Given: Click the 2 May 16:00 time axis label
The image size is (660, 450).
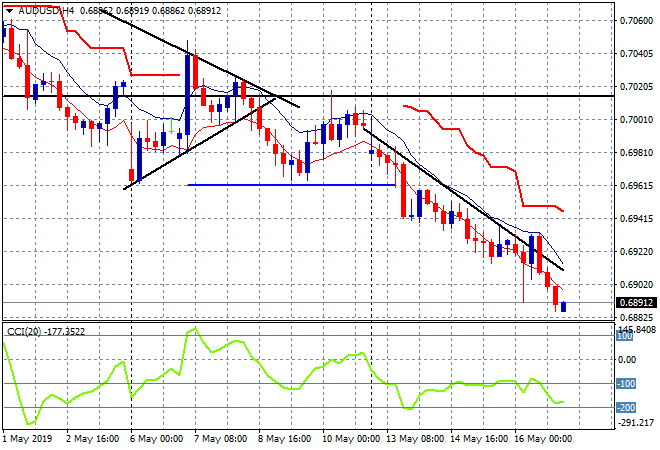Looking at the screenshot, I should click(x=93, y=439).
